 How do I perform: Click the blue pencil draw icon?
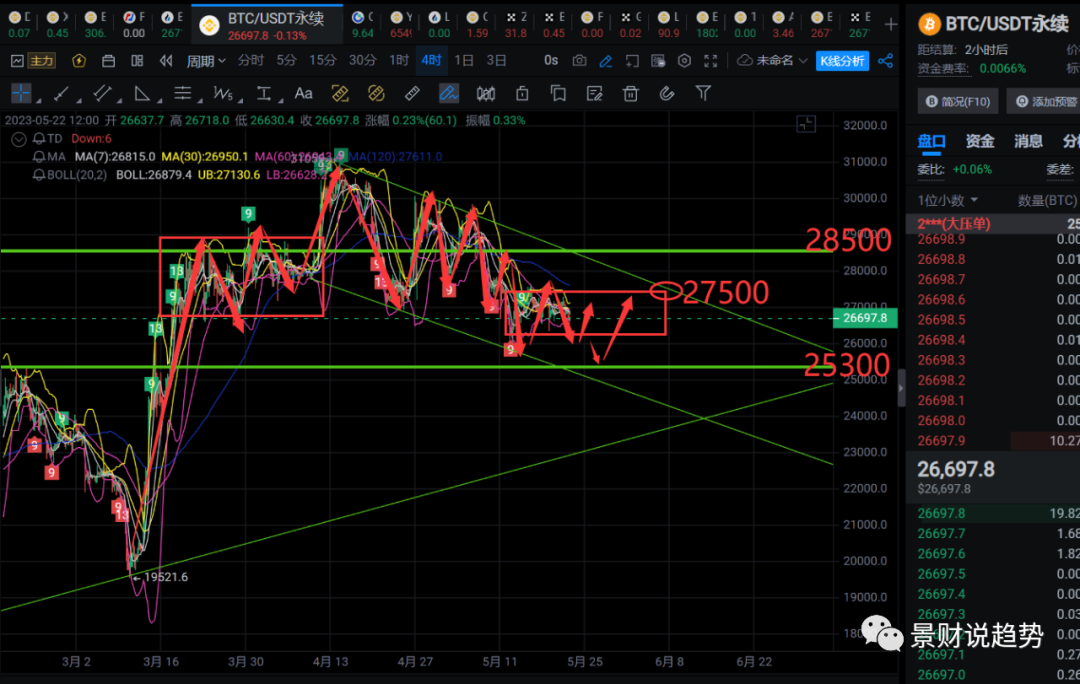click(x=605, y=61)
